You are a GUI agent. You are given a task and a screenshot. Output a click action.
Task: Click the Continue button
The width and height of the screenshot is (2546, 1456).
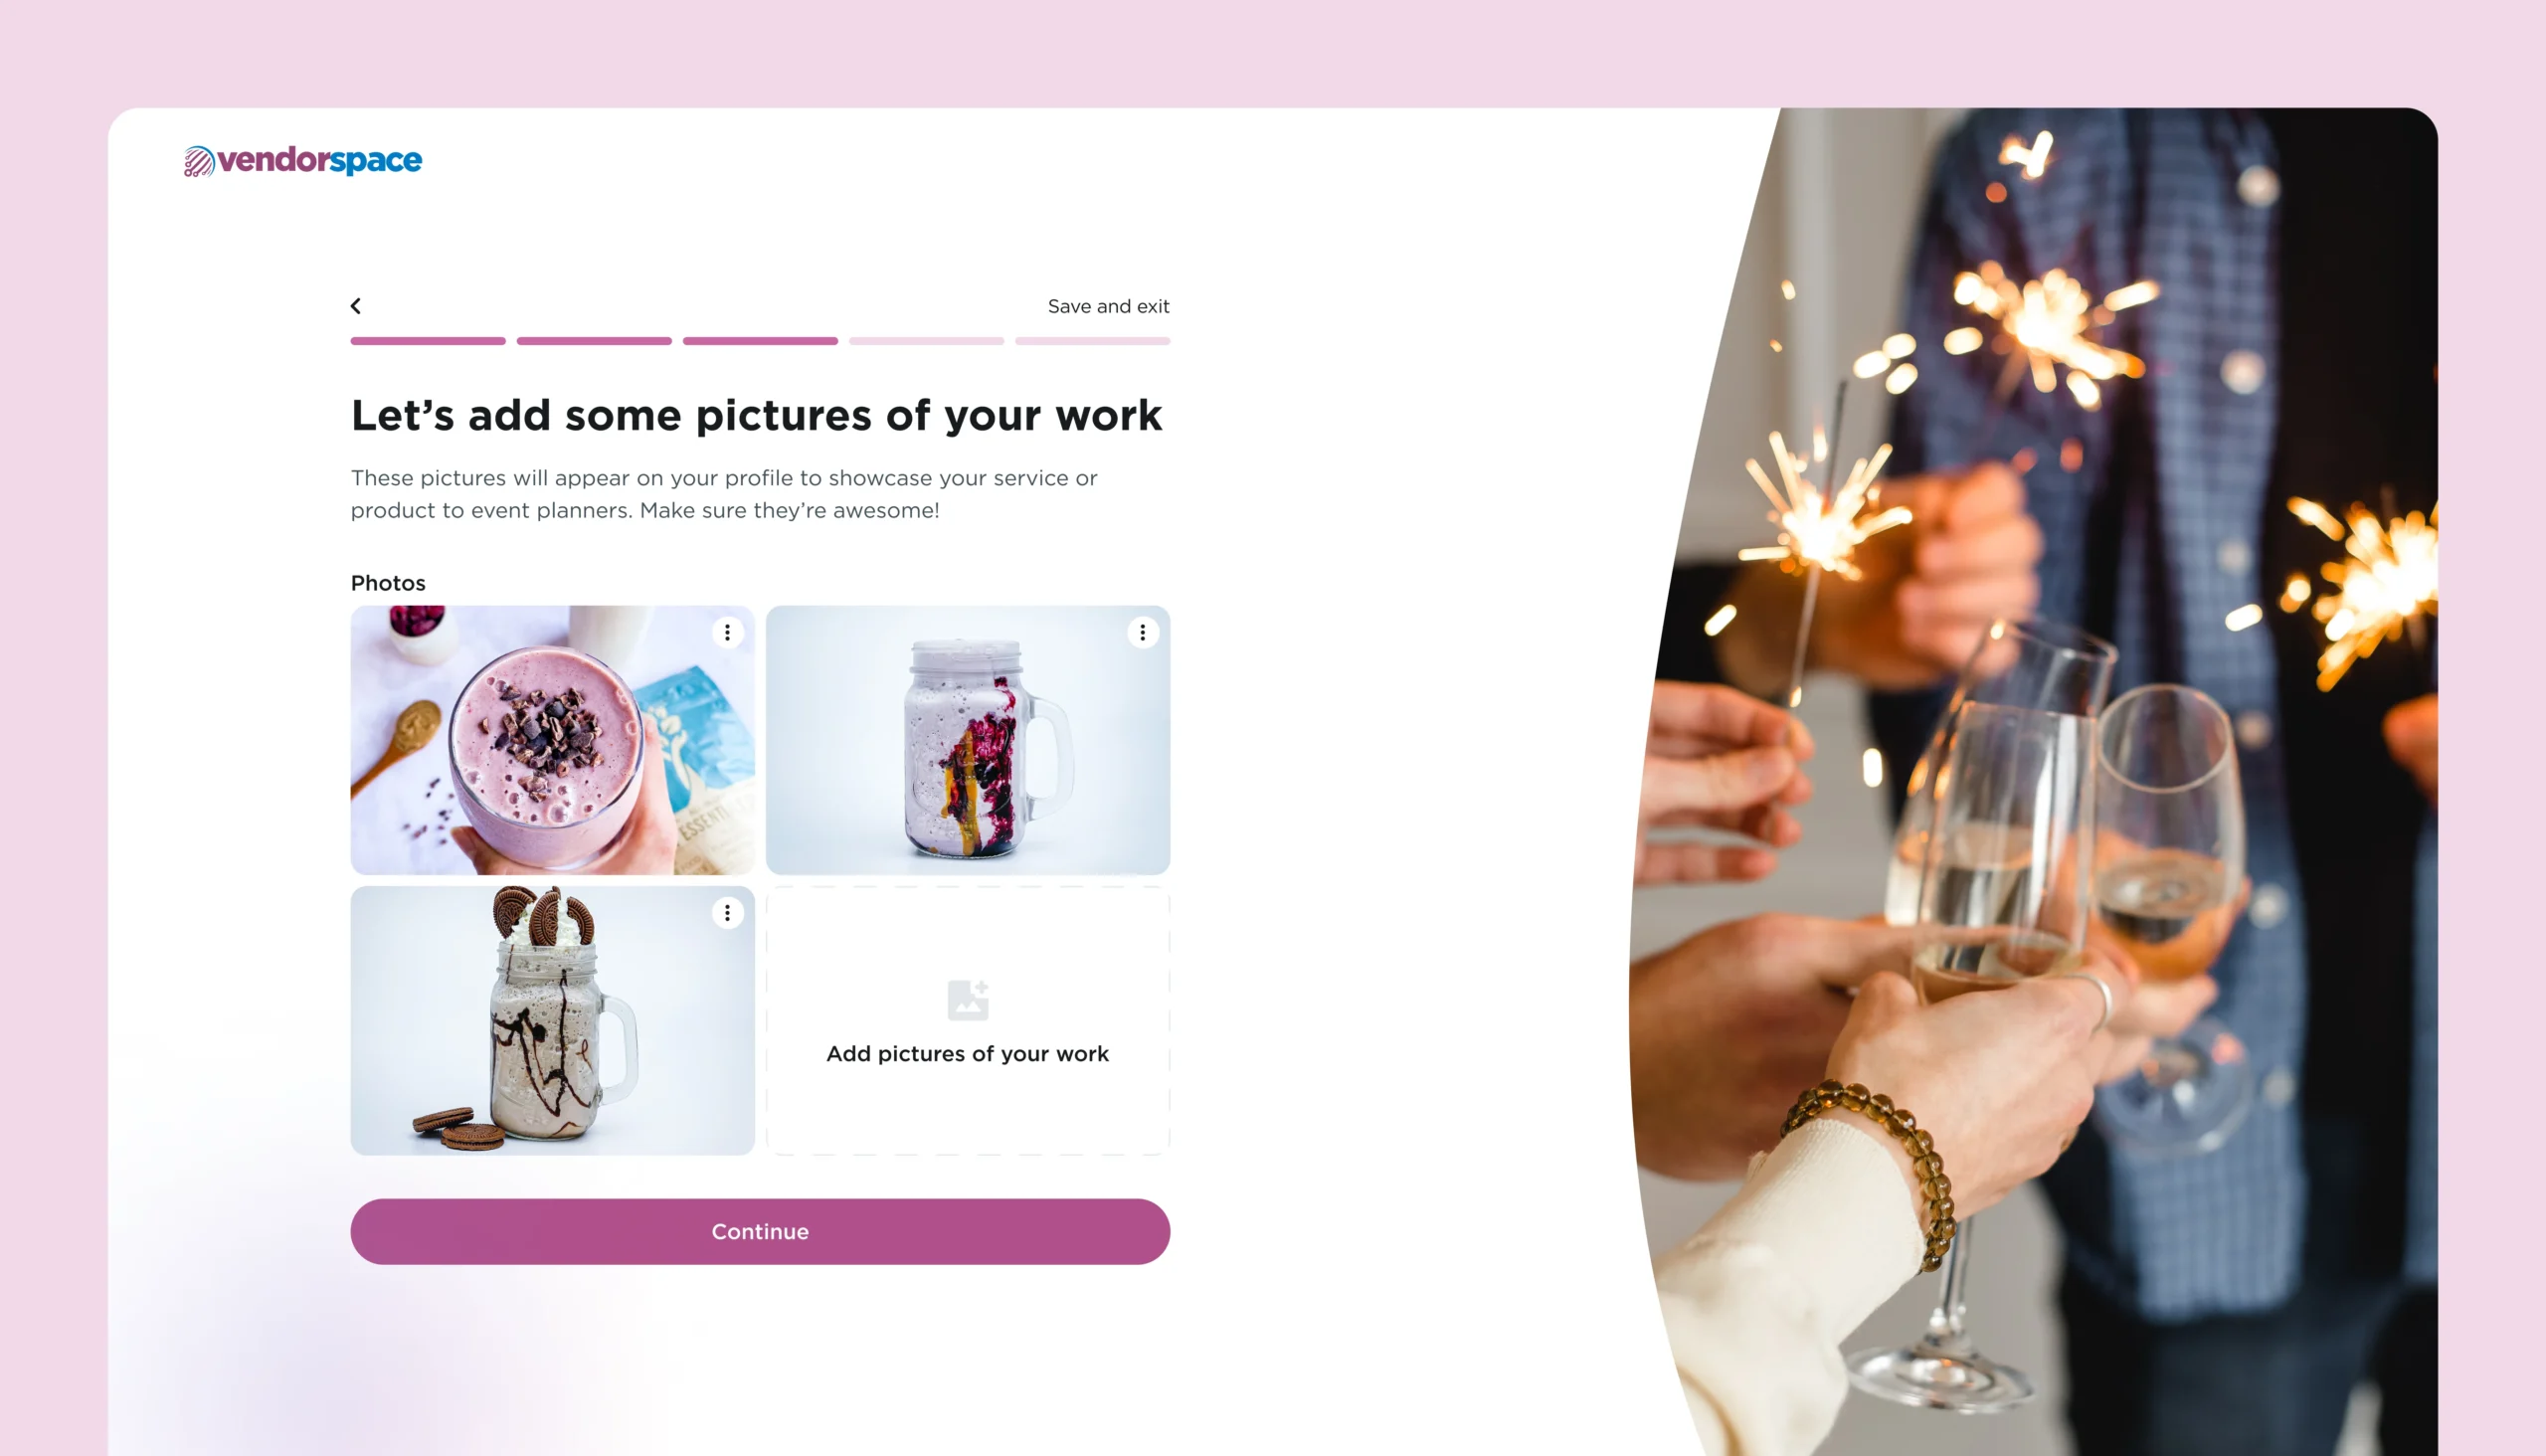[760, 1232]
